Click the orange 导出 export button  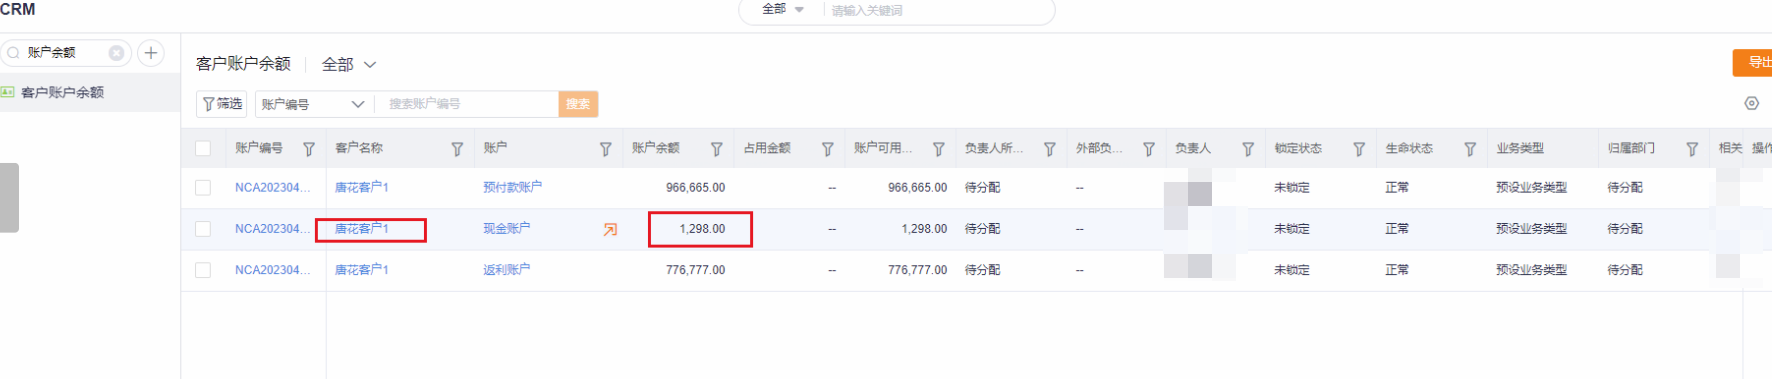coord(1753,63)
